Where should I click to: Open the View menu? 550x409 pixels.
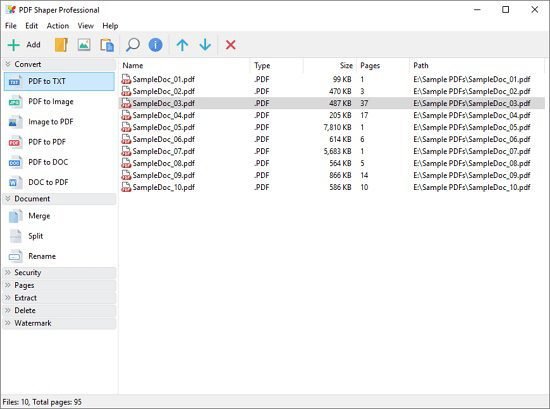pos(86,26)
